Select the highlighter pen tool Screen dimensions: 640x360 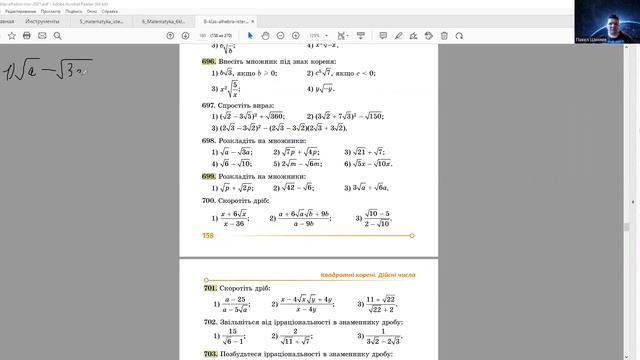(x=398, y=36)
